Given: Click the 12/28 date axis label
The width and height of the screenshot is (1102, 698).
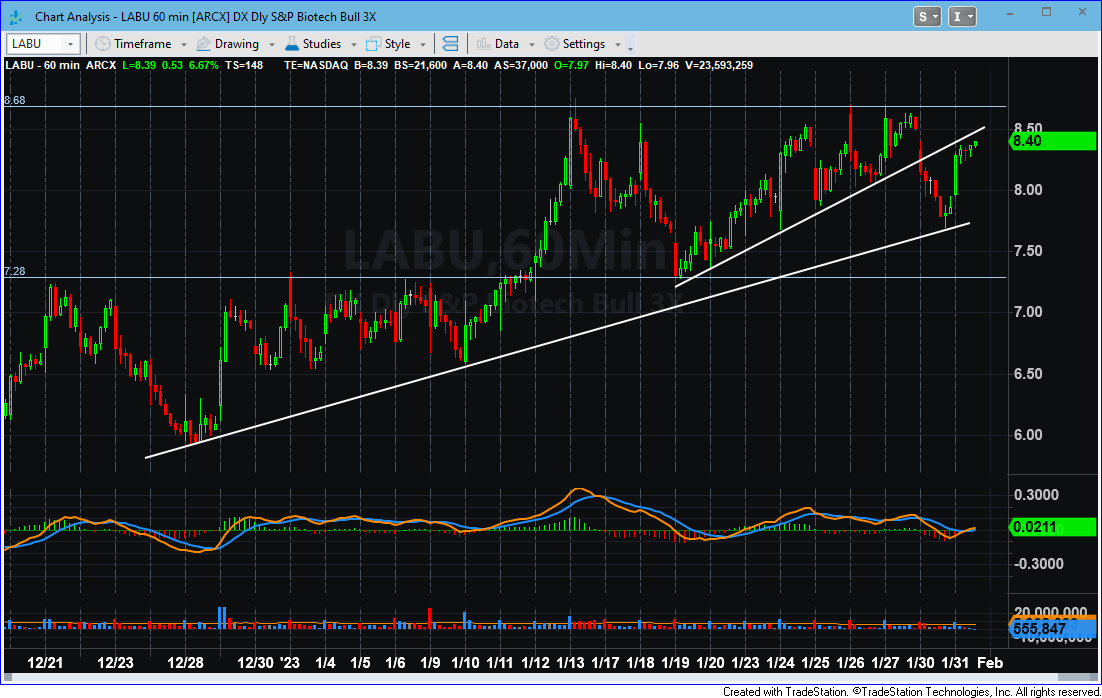Looking at the screenshot, I should point(185,662).
